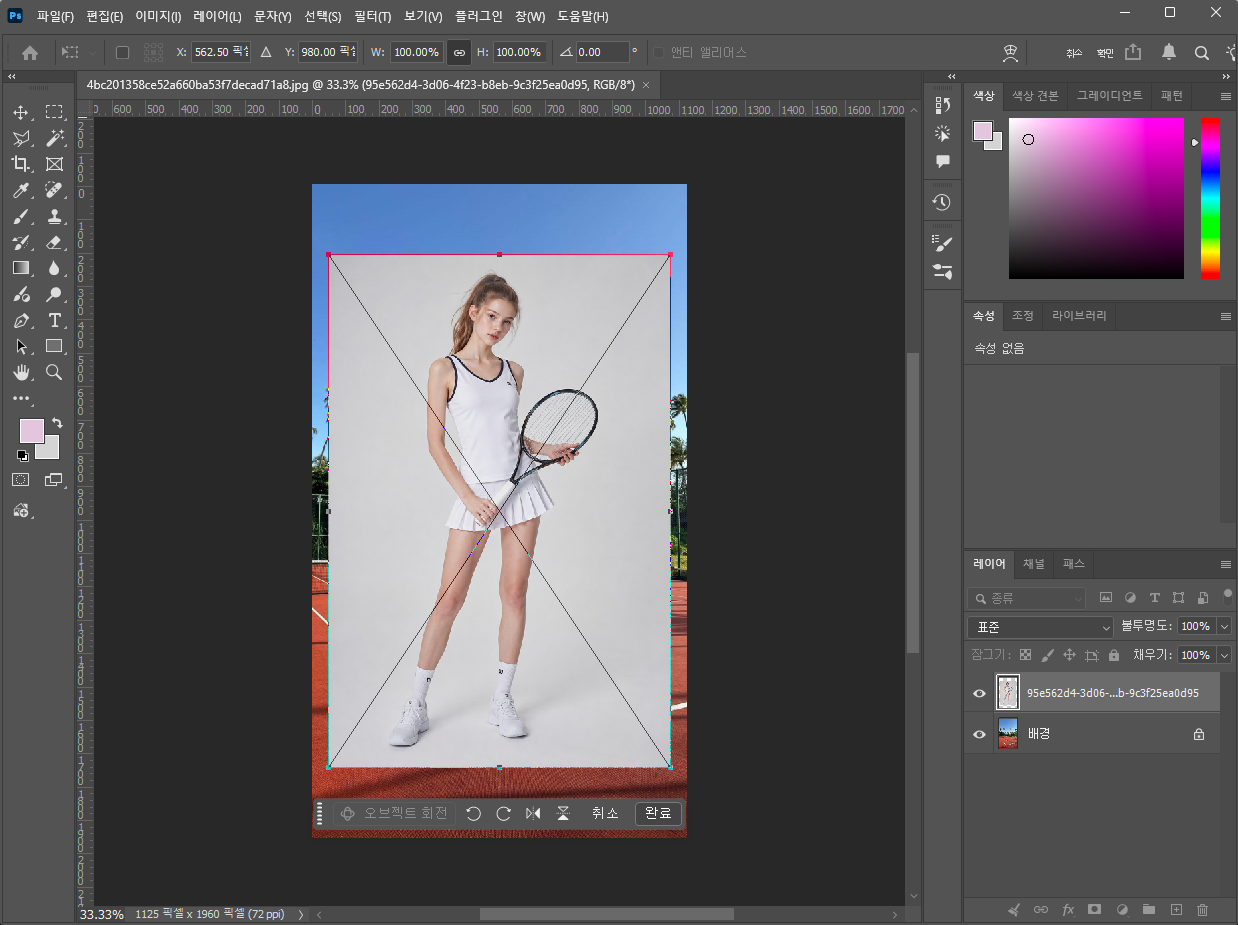Viewport: 1238px width, 925px height.
Task: Rotate 90 degrees clockwise in transform bar
Action: coord(503,814)
